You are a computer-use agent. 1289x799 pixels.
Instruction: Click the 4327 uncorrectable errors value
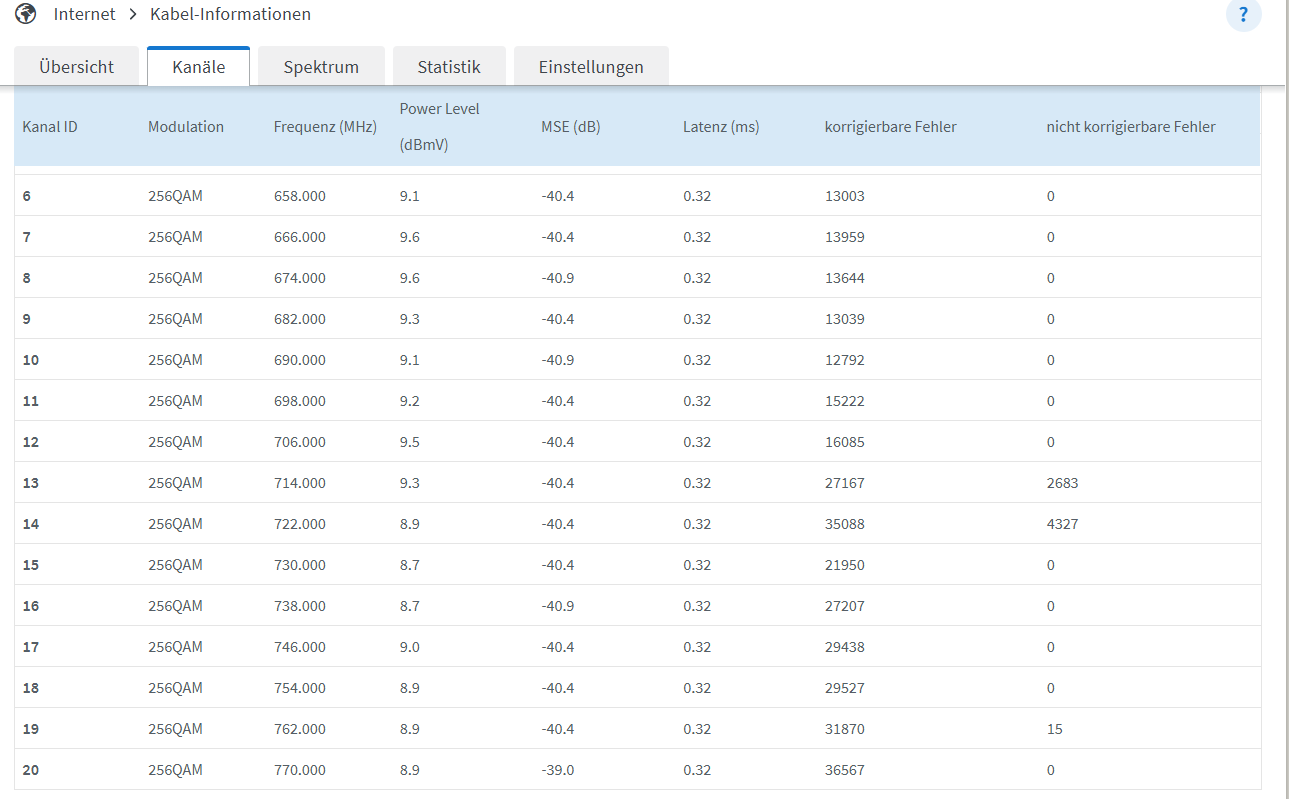(1062, 524)
